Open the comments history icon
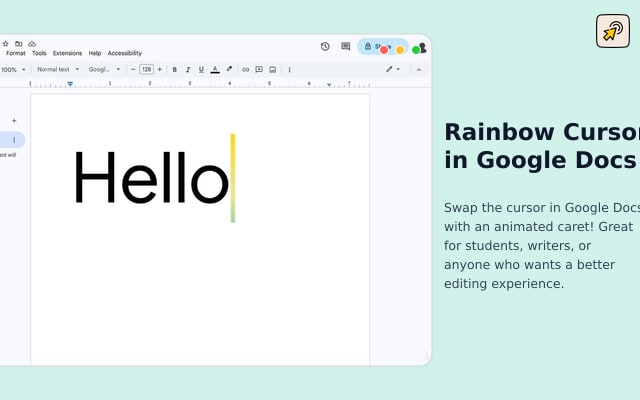Image resolution: width=640 pixels, height=400 pixels. point(346,47)
